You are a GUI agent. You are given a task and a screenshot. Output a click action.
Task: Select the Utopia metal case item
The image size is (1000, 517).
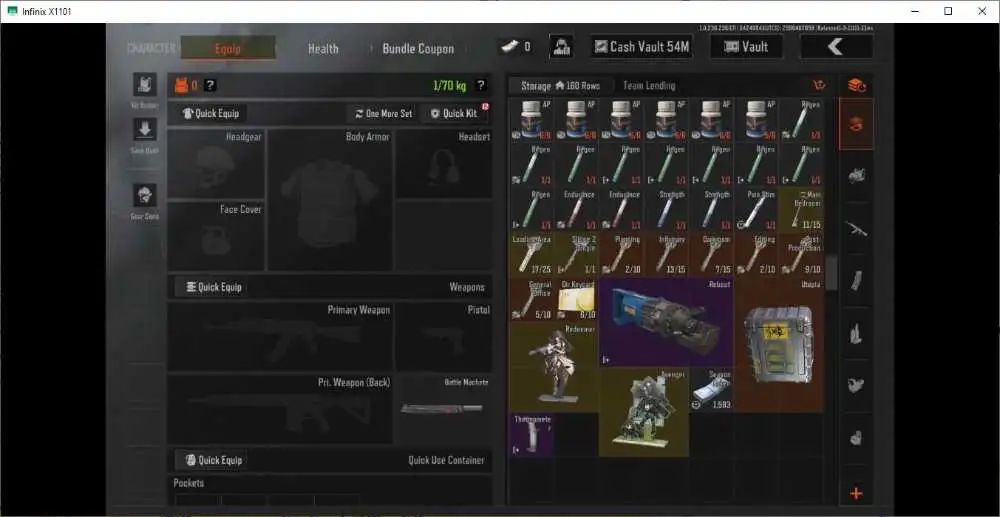click(779, 344)
